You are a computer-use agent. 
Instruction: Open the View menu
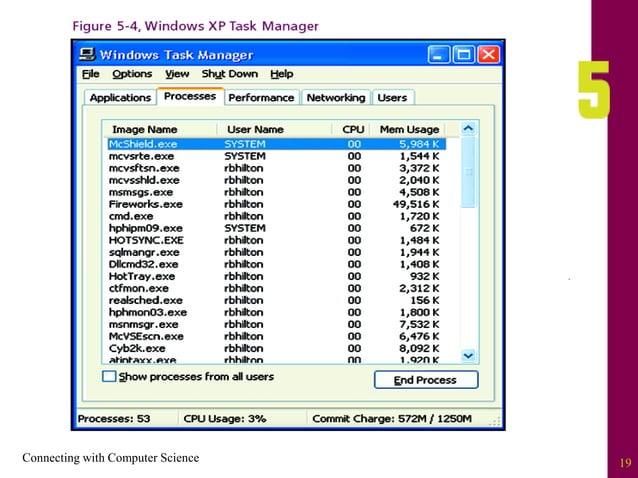pos(177,74)
